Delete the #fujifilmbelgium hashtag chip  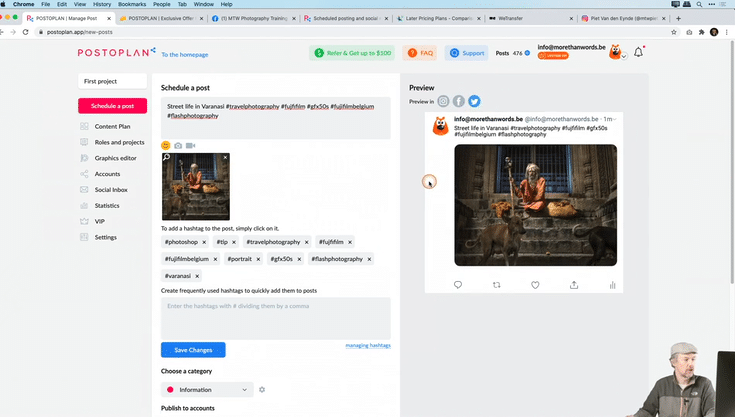pyautogui.click(x=215, y=259)
